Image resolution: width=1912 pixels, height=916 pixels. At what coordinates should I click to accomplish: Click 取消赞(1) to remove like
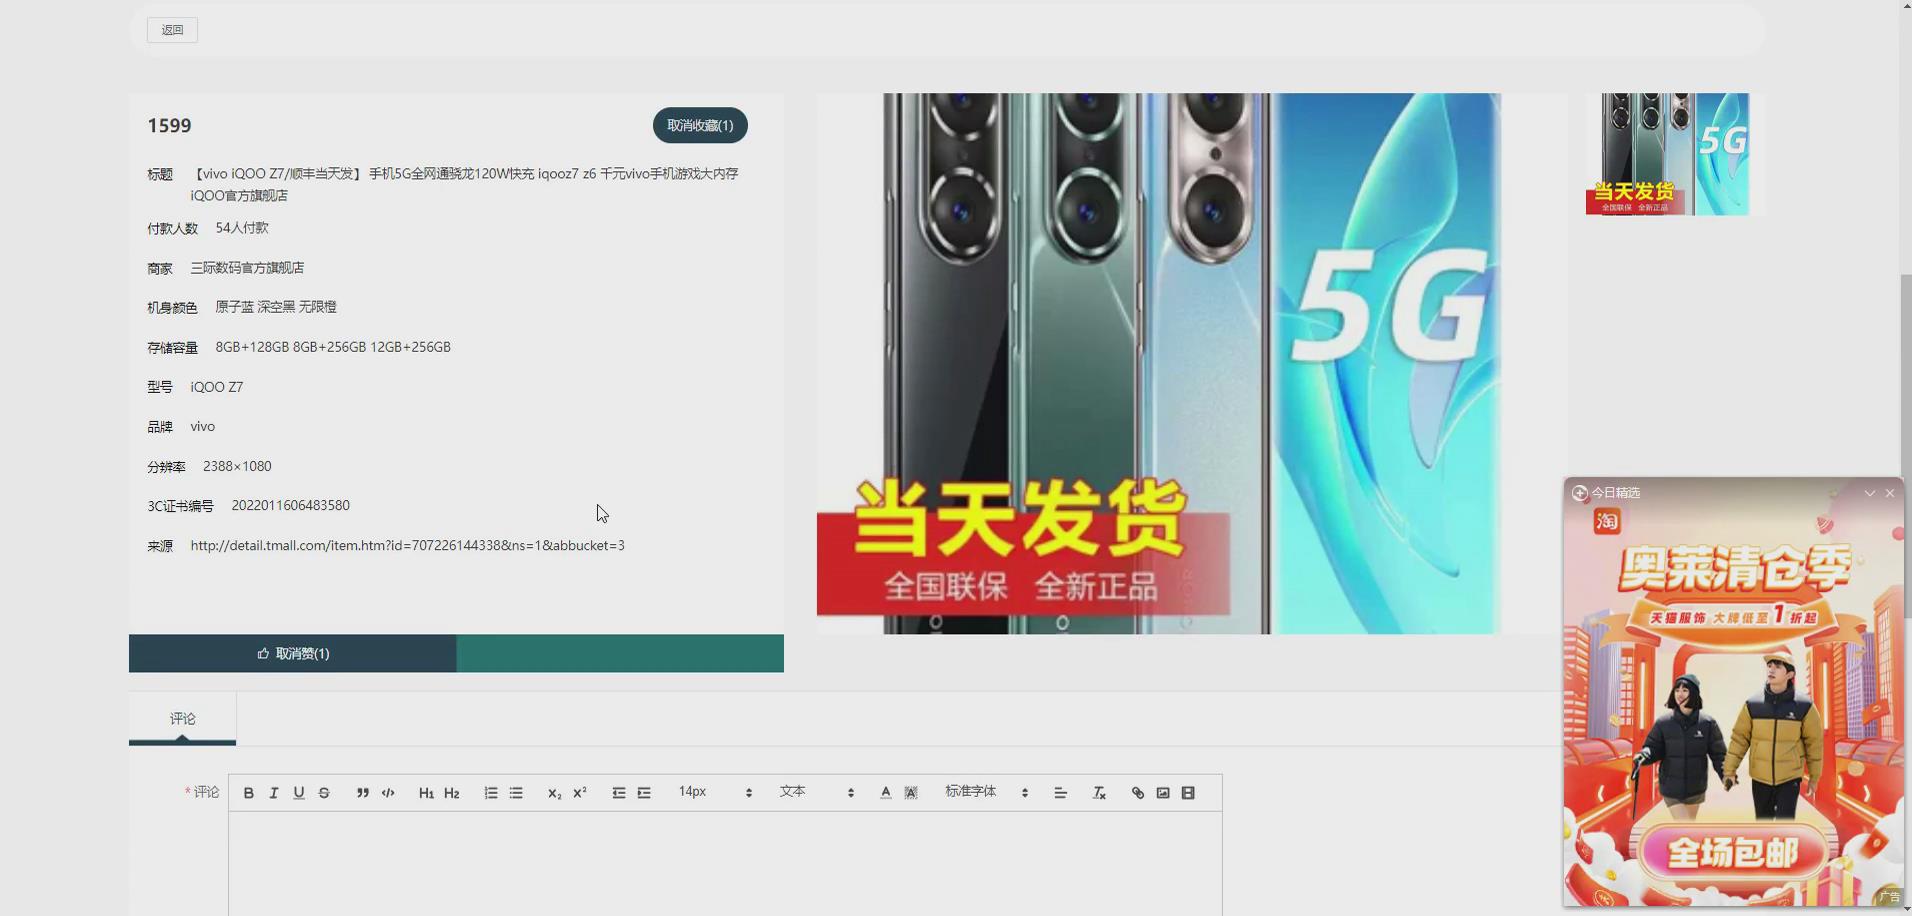pos(293,653)
